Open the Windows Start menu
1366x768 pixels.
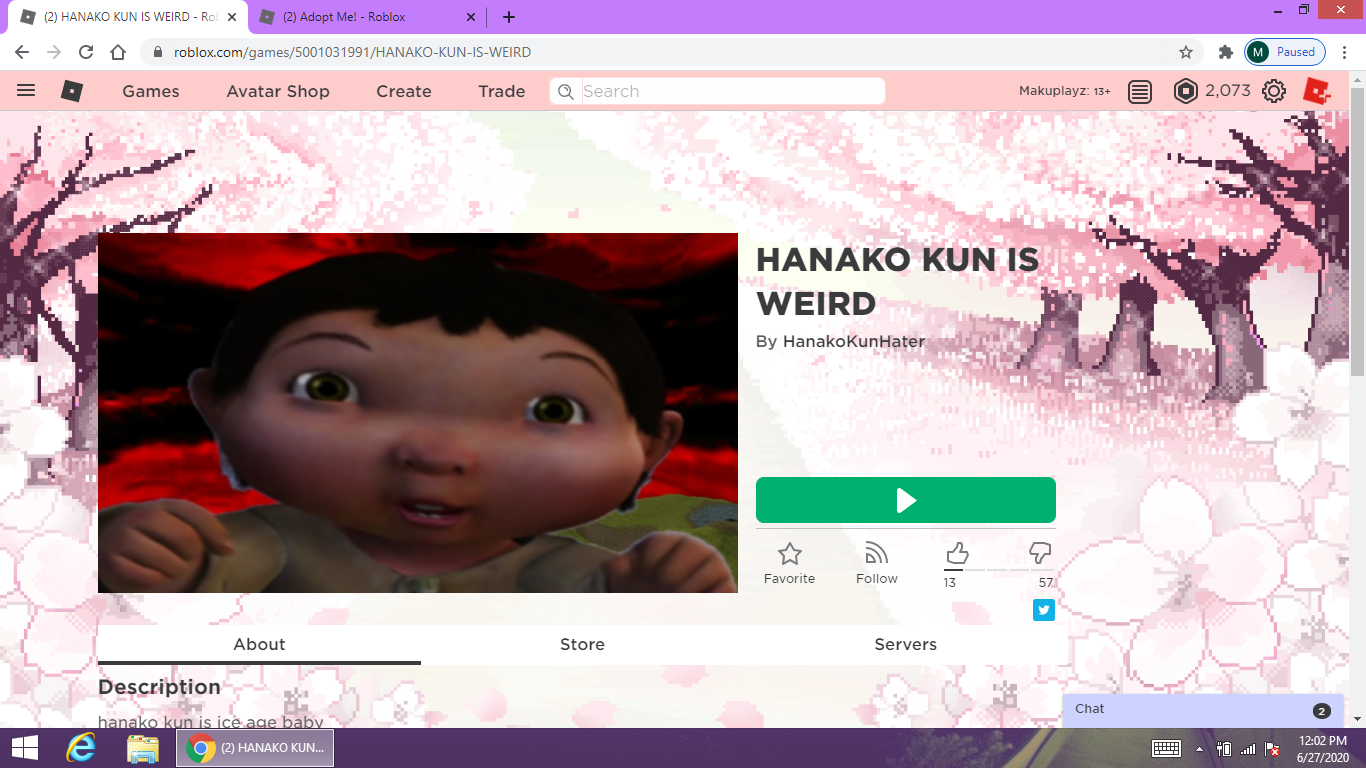tap(25, 748)
